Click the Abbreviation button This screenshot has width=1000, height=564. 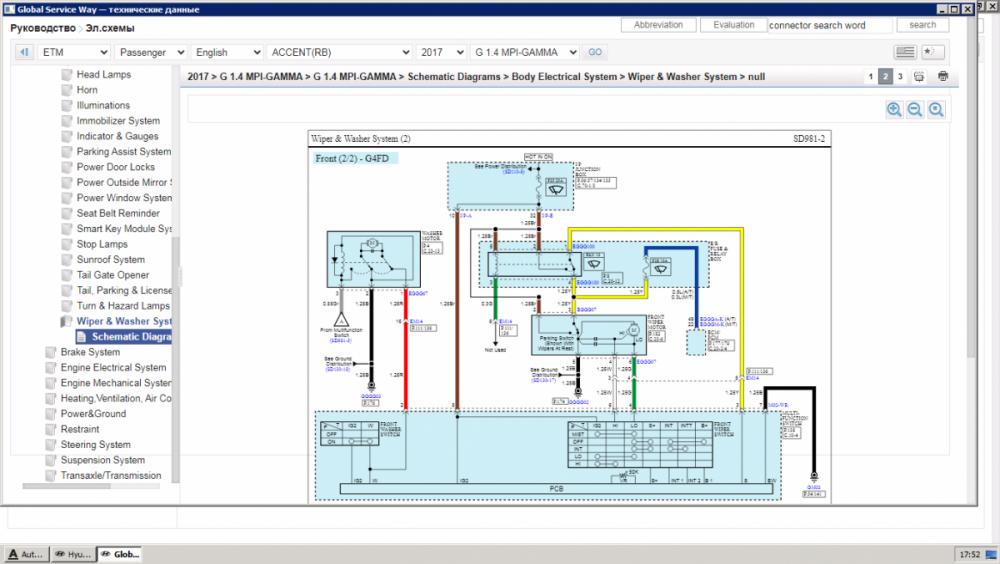pos(659,25)
